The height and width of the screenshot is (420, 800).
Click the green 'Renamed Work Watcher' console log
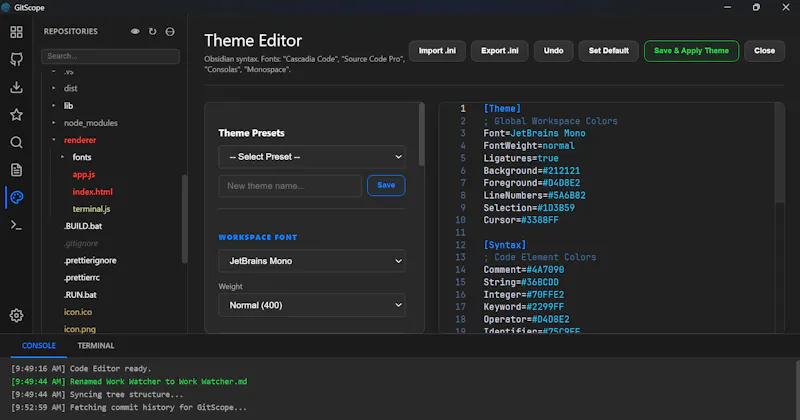(158, 381)
